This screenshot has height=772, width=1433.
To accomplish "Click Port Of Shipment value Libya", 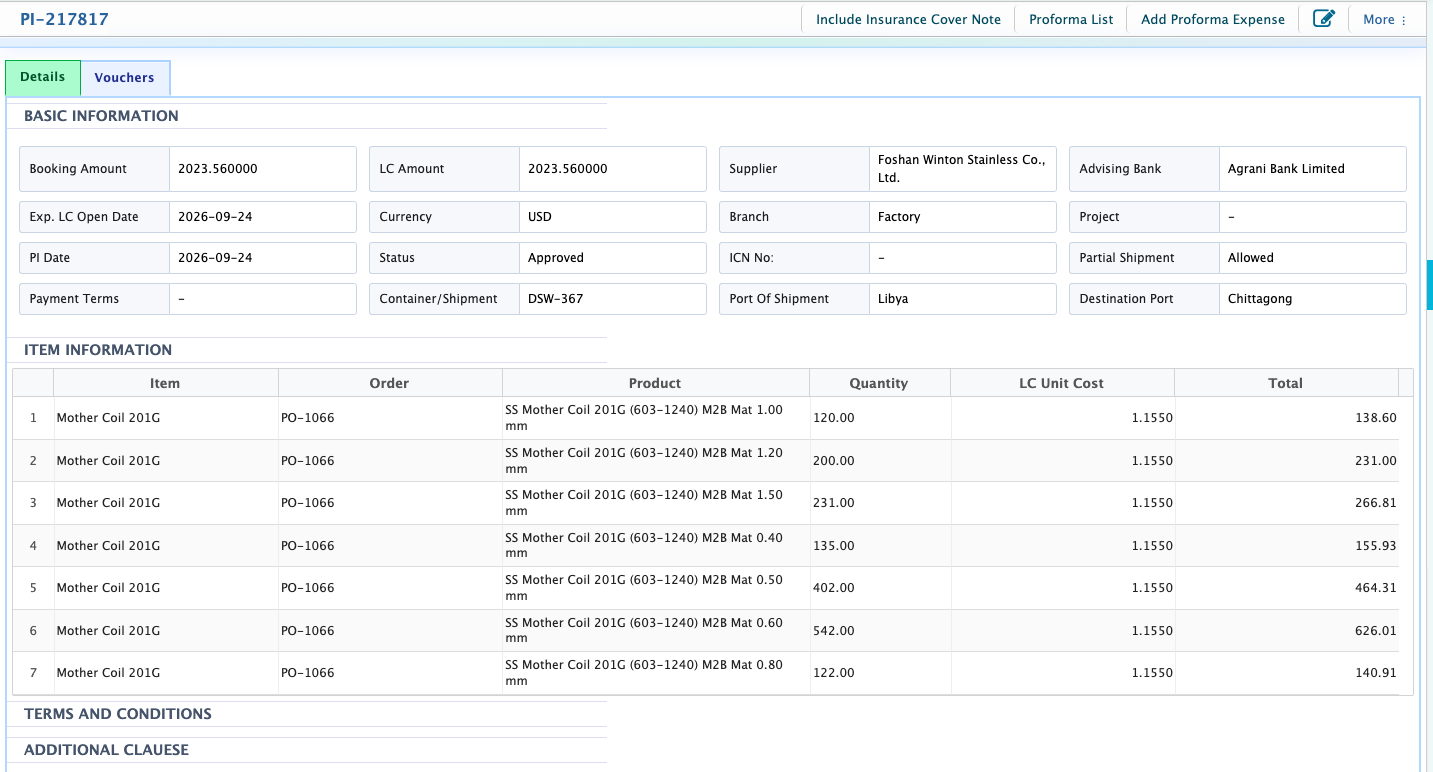I will [893, 299].
